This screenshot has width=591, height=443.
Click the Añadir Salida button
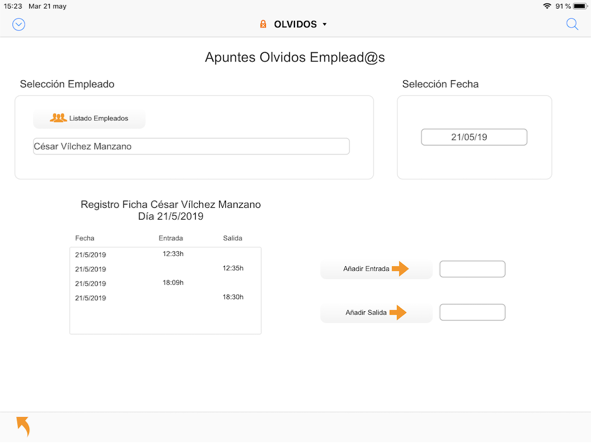click(x=376, y=313)
